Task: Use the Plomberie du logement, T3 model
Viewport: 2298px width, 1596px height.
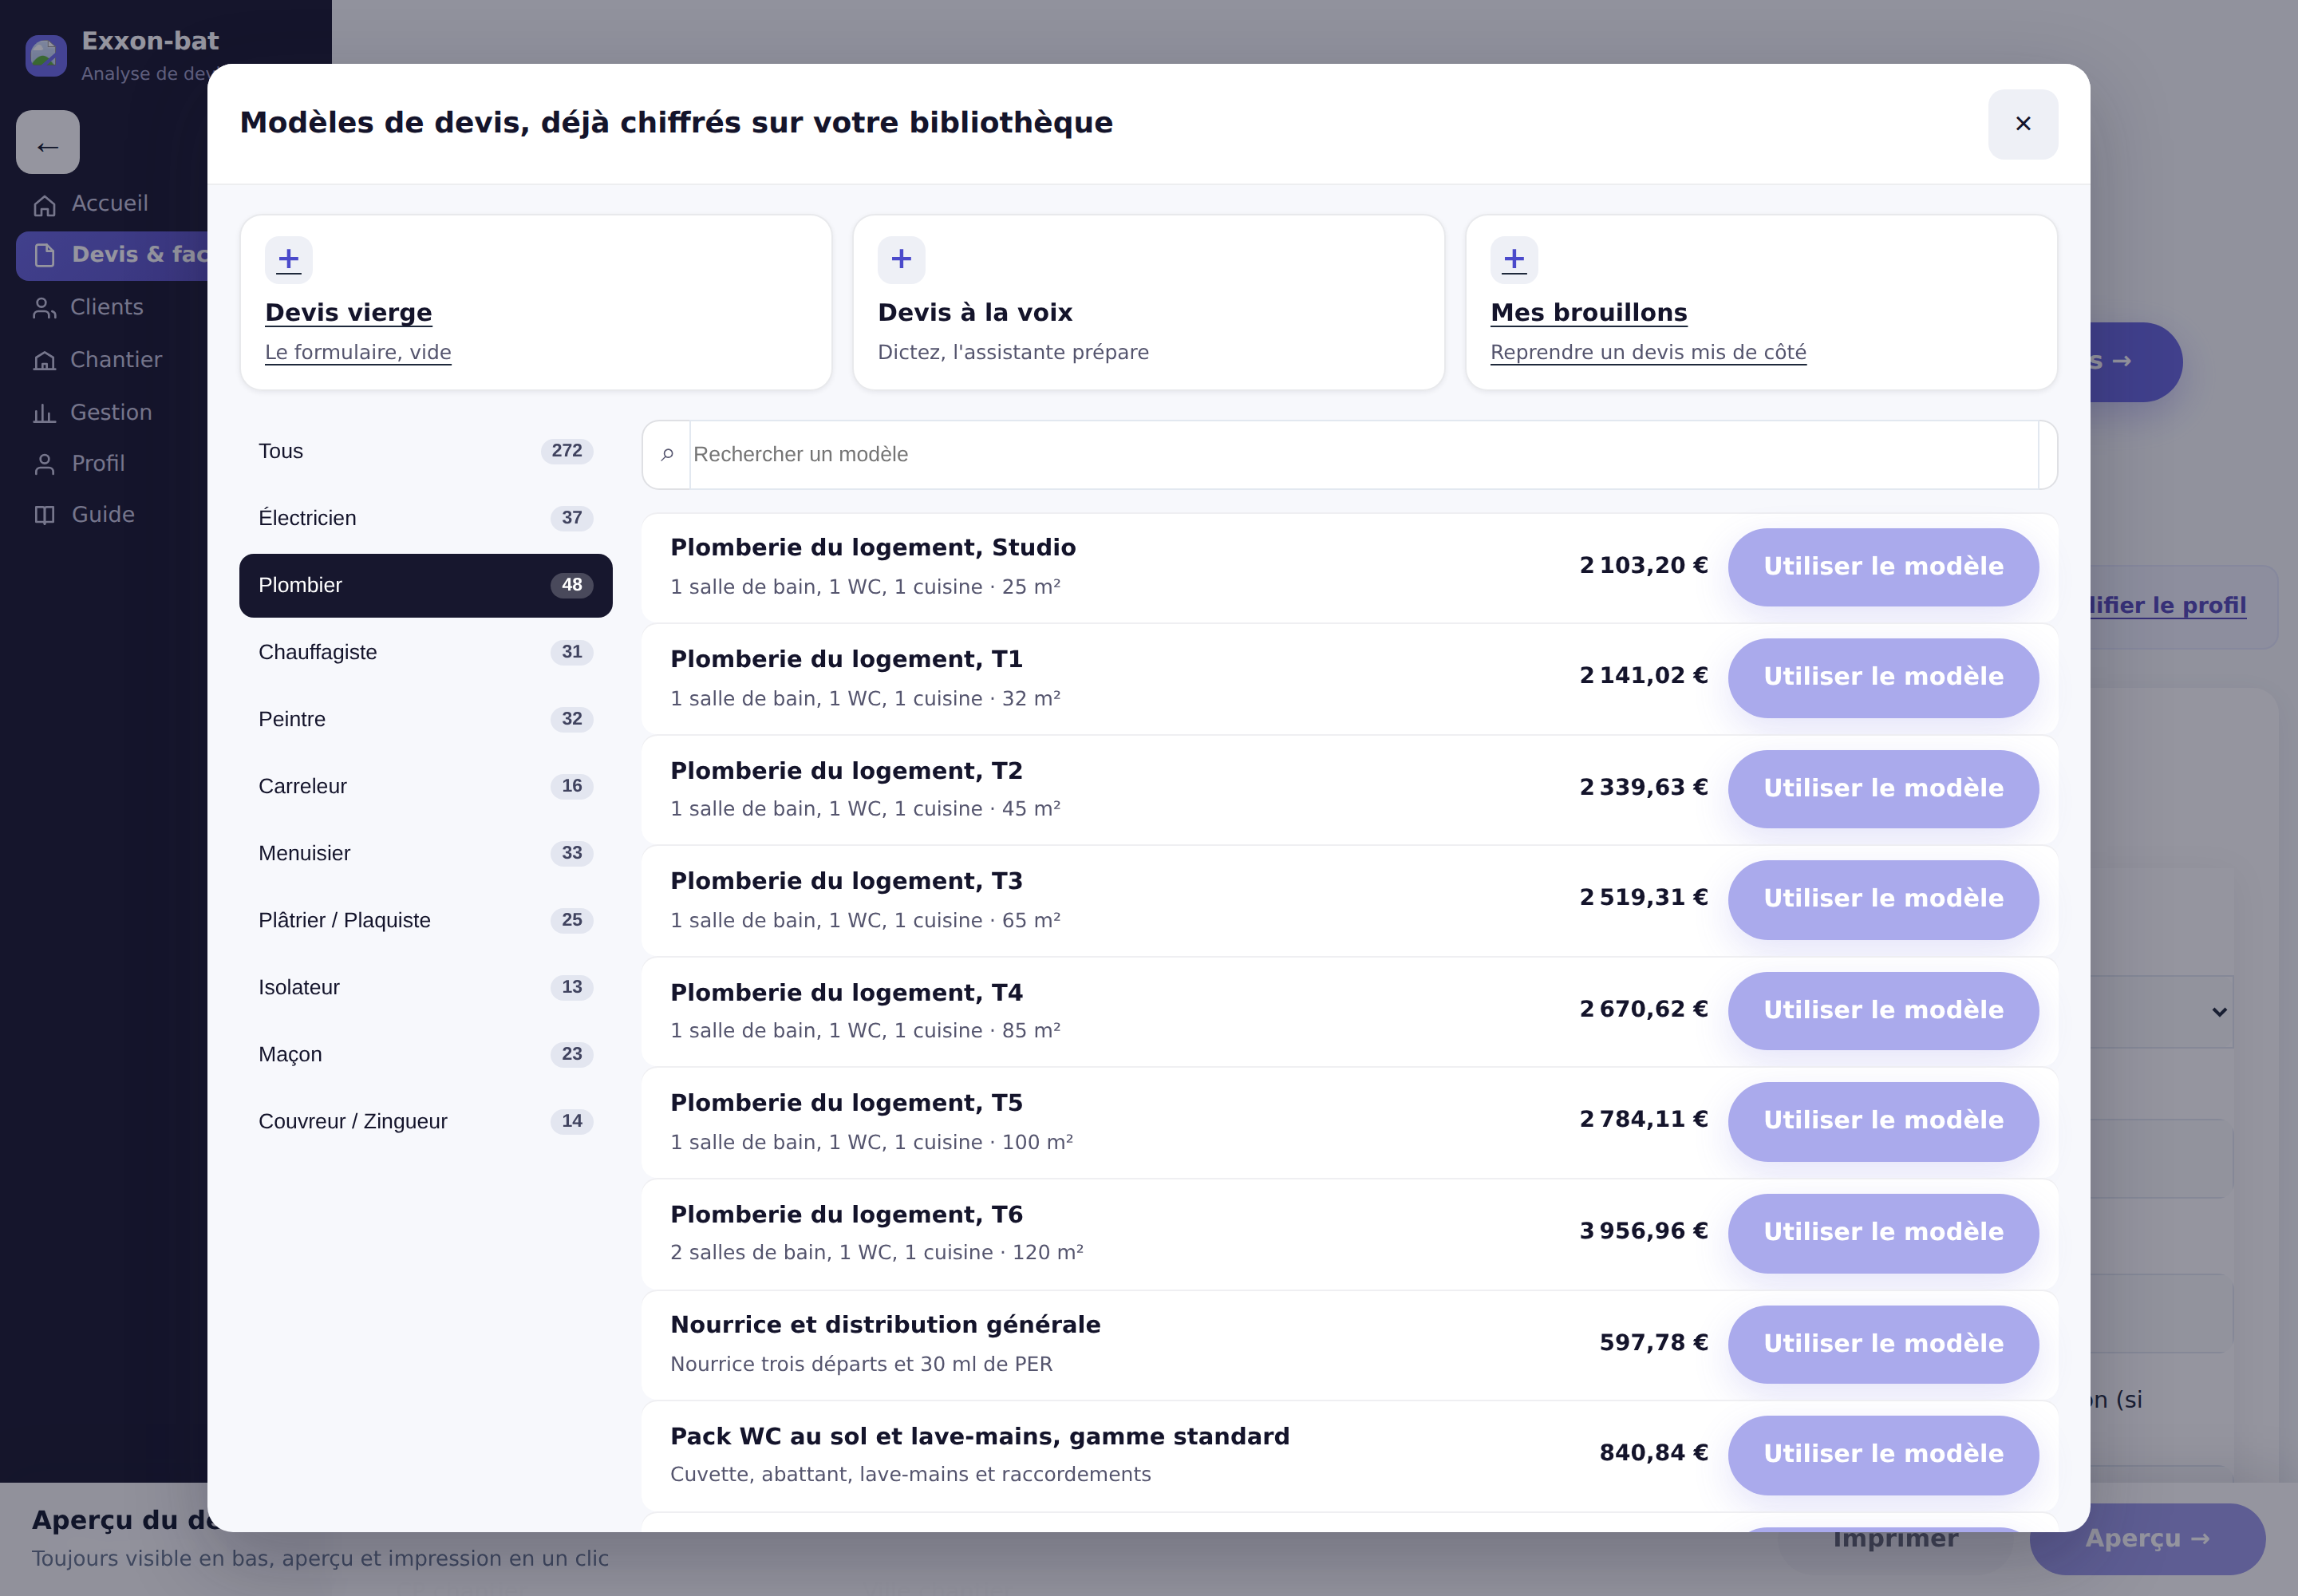Action: tap(1883, 899)
